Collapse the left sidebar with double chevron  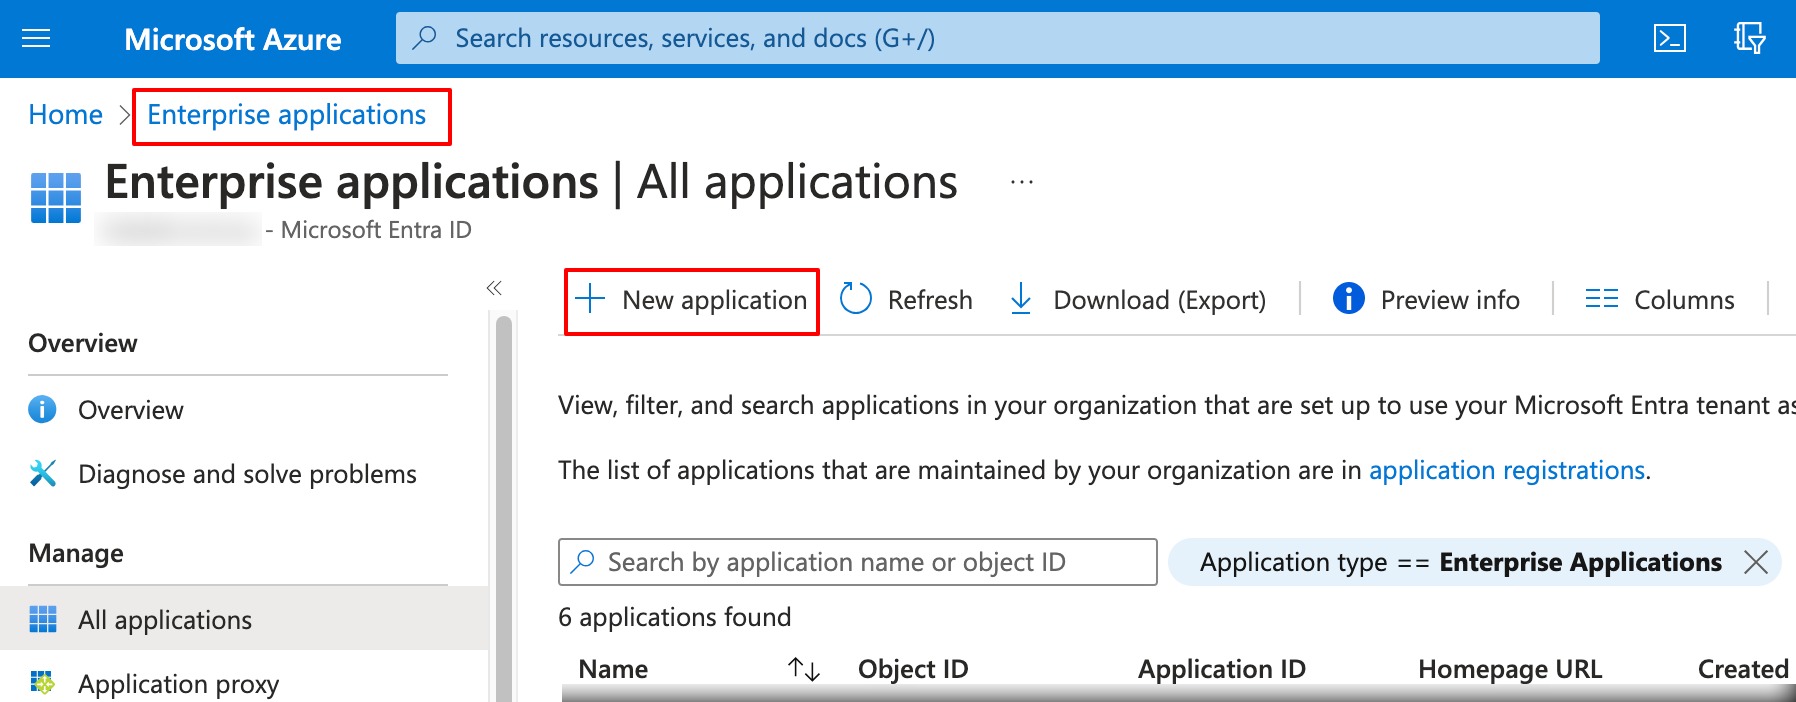494,288
